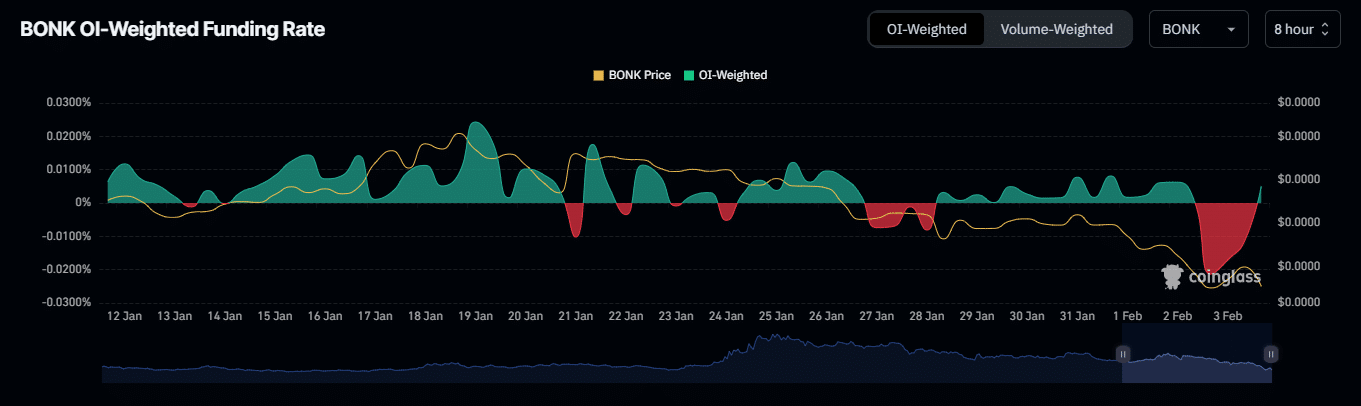Click the coinglass watermark text
The width and height of the screenshot is (1361, 406).
pos(1224,278)
